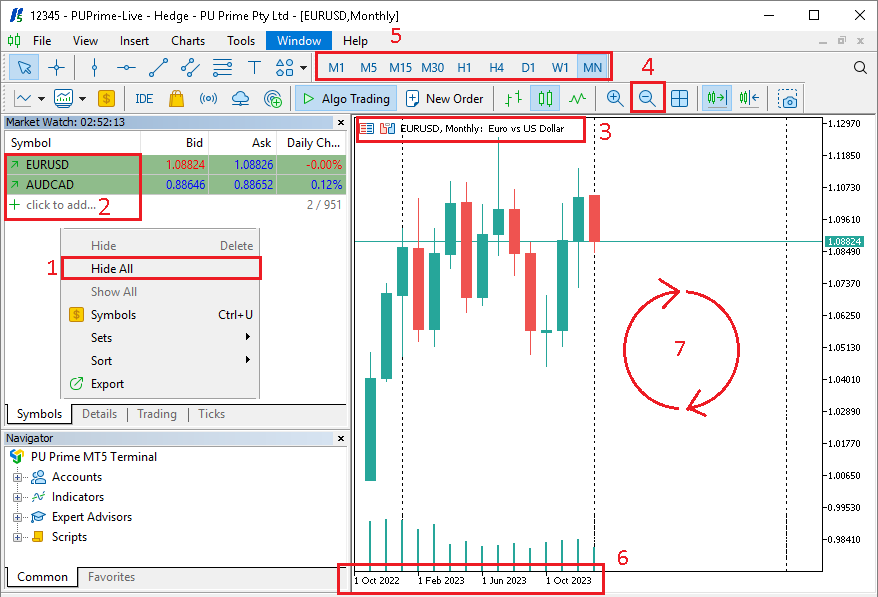
Task: Open the drawing shapes dropdown arrow
Action: pyautogui.click(x=303, y=68)
